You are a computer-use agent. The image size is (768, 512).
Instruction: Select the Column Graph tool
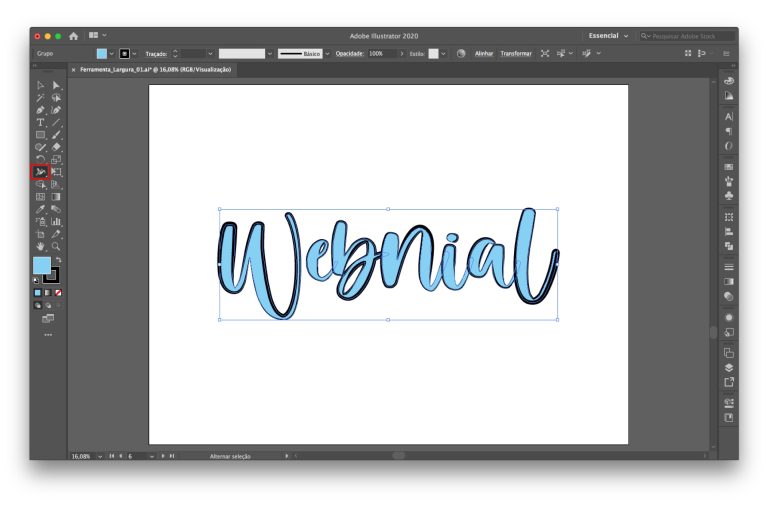pos(56,221)
